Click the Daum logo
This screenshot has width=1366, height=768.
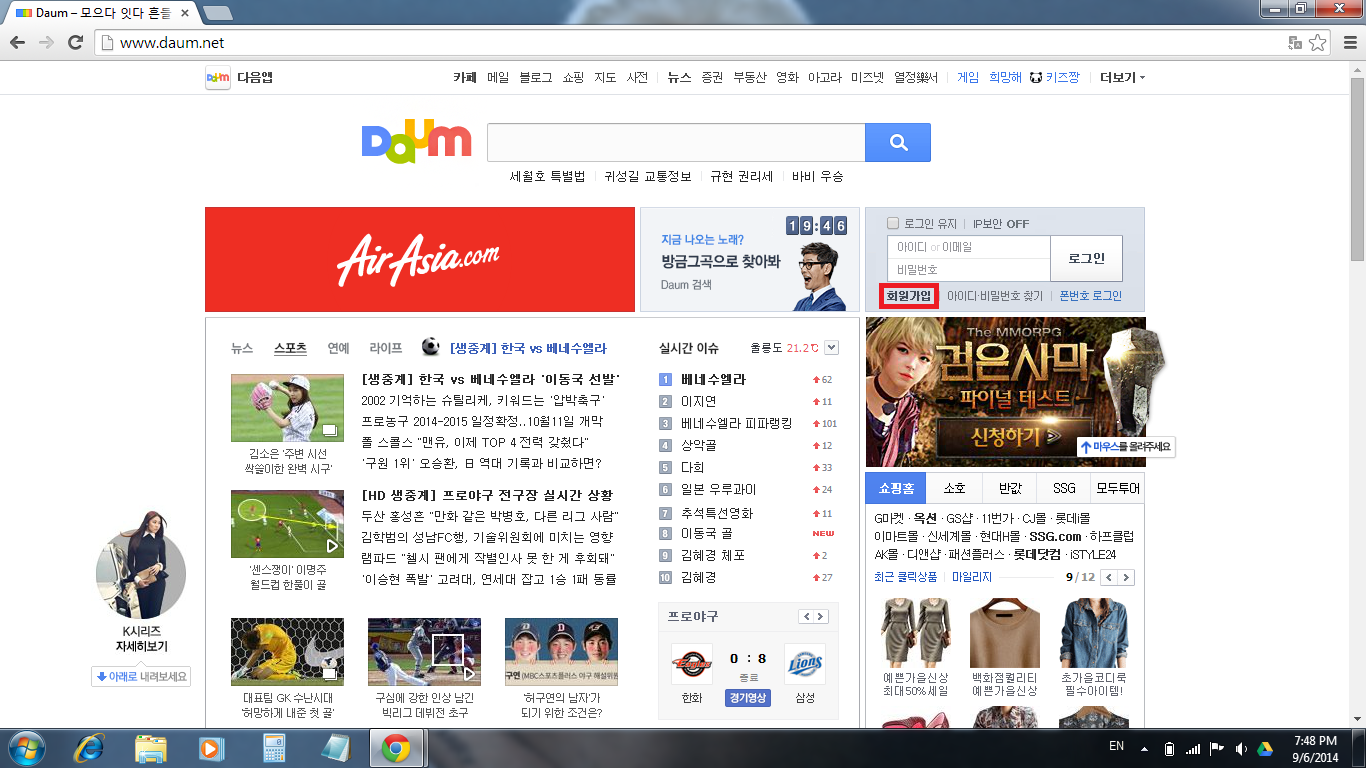[x=416, y=141]
